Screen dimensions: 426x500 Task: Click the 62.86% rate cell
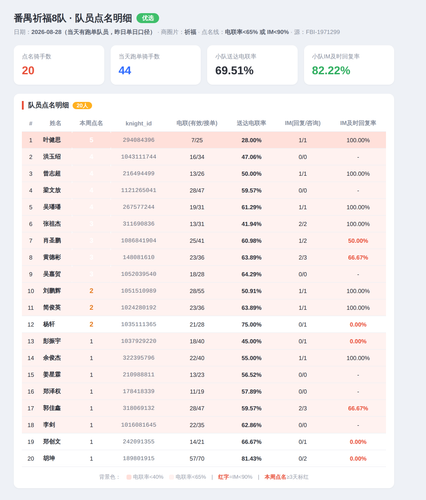tap(251, 425)
